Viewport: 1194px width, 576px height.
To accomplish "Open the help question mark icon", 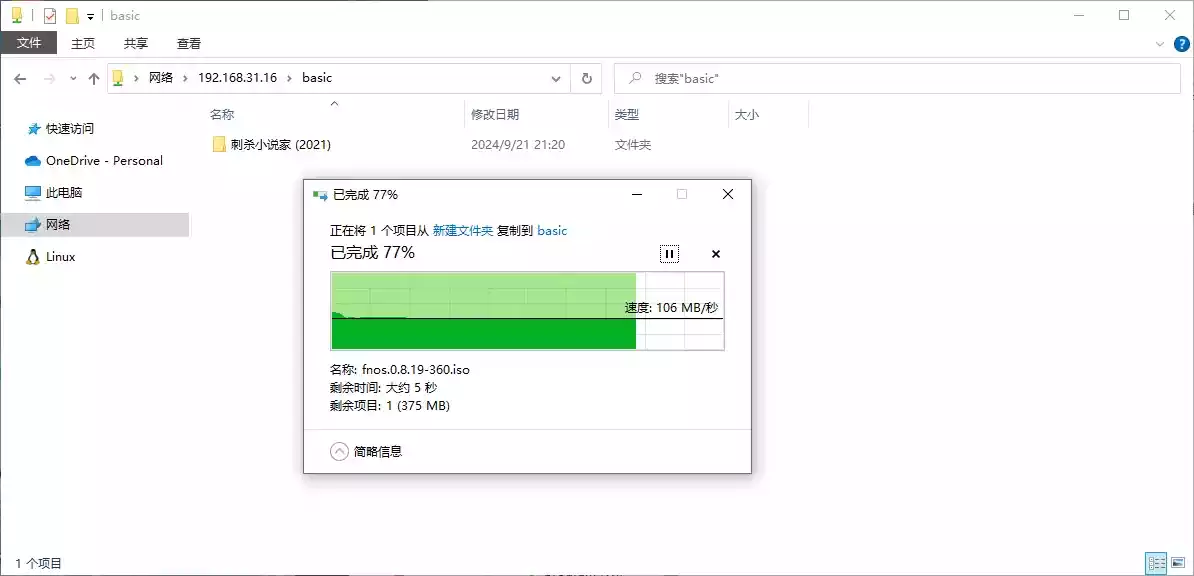I will click(x=1181, y=43).
